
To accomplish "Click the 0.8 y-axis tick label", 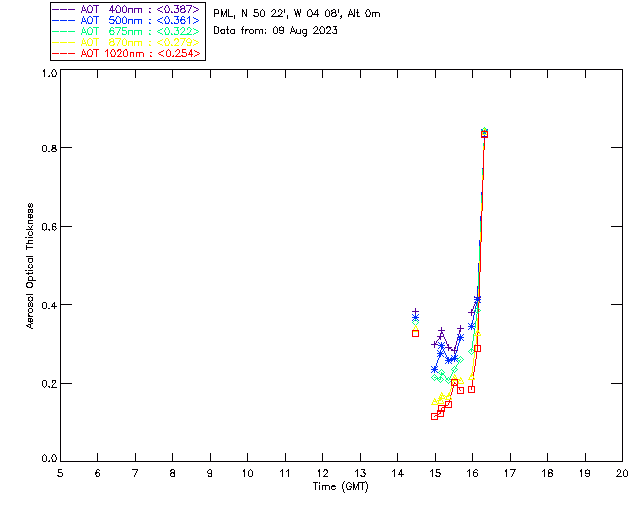I will click(x=49, y=148).
